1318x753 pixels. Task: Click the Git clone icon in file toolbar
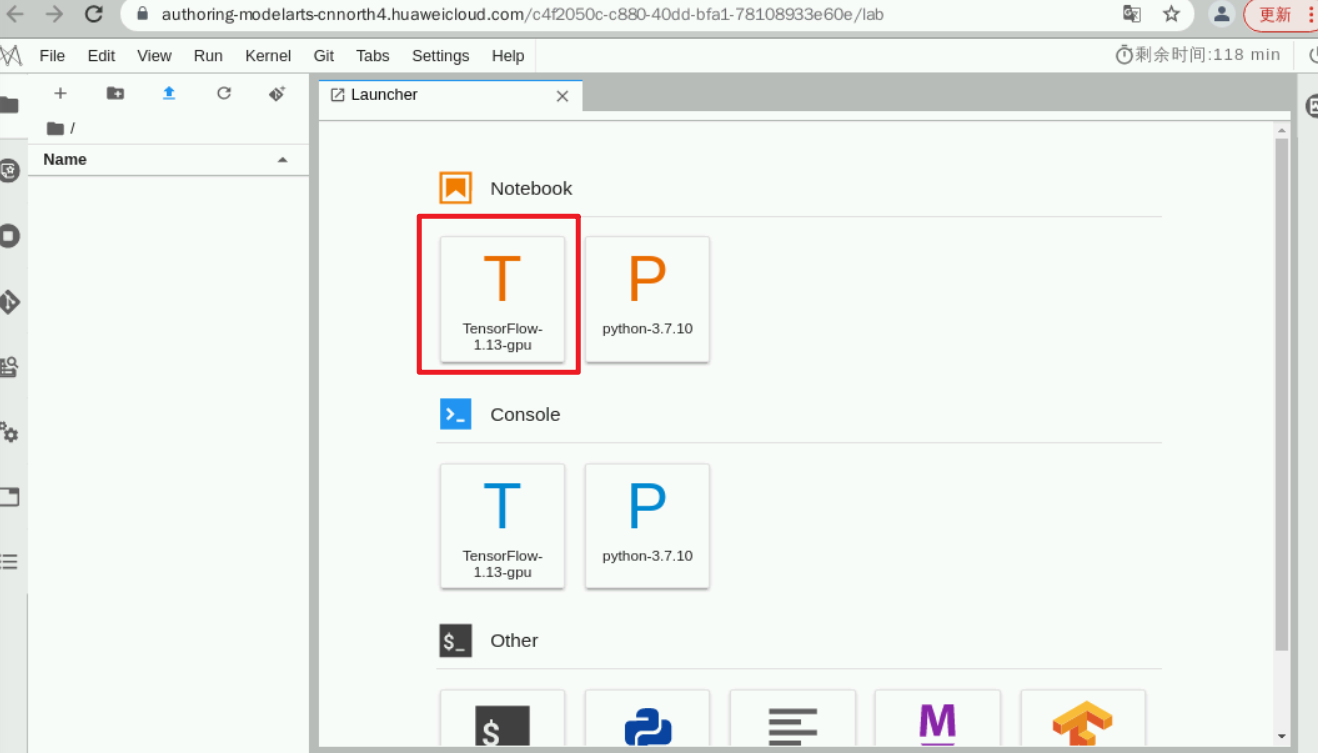click(277, 93)
